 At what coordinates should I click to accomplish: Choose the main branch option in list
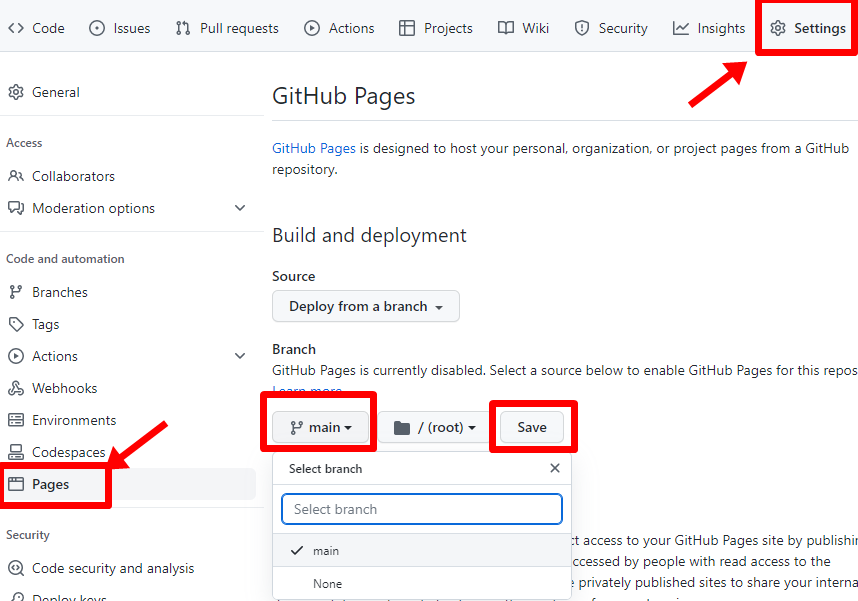tap(421, 551)
